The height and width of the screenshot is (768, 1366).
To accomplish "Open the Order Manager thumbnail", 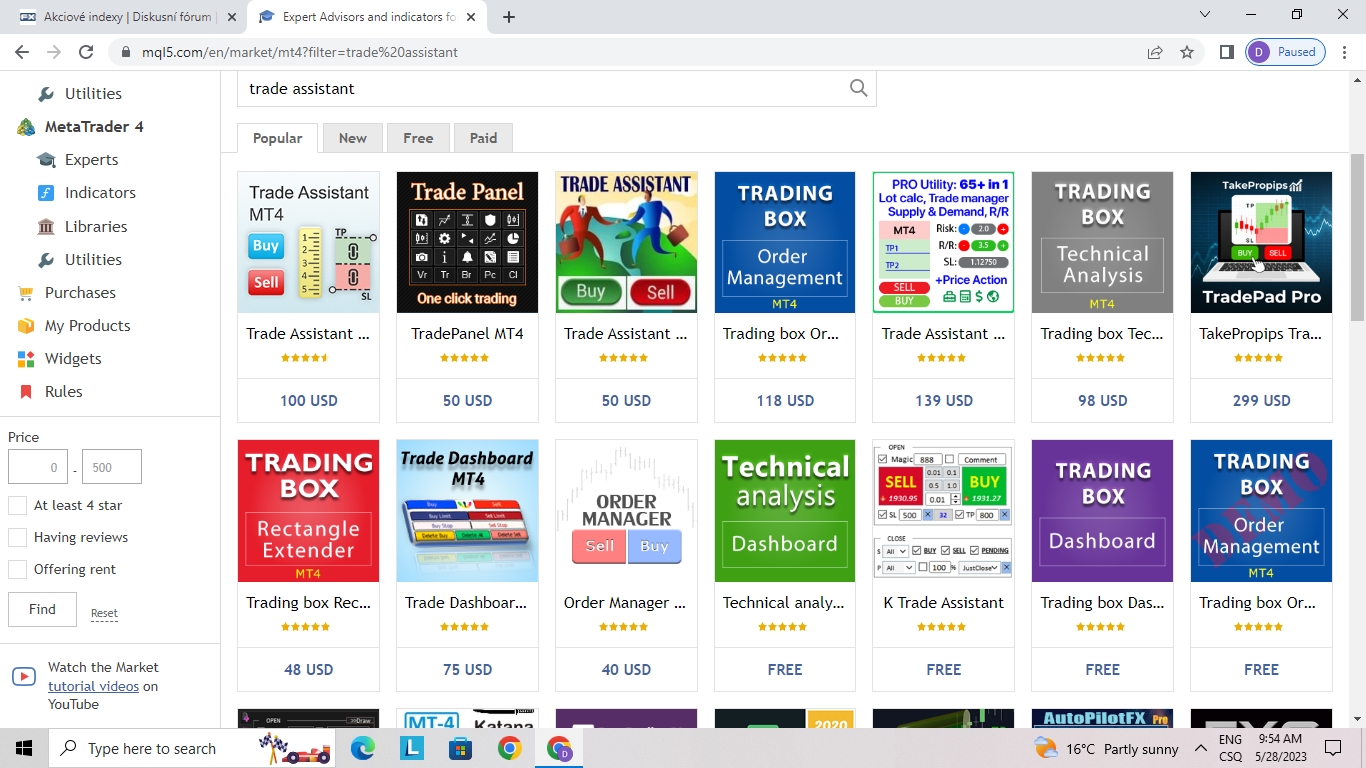I will (626, 511).
